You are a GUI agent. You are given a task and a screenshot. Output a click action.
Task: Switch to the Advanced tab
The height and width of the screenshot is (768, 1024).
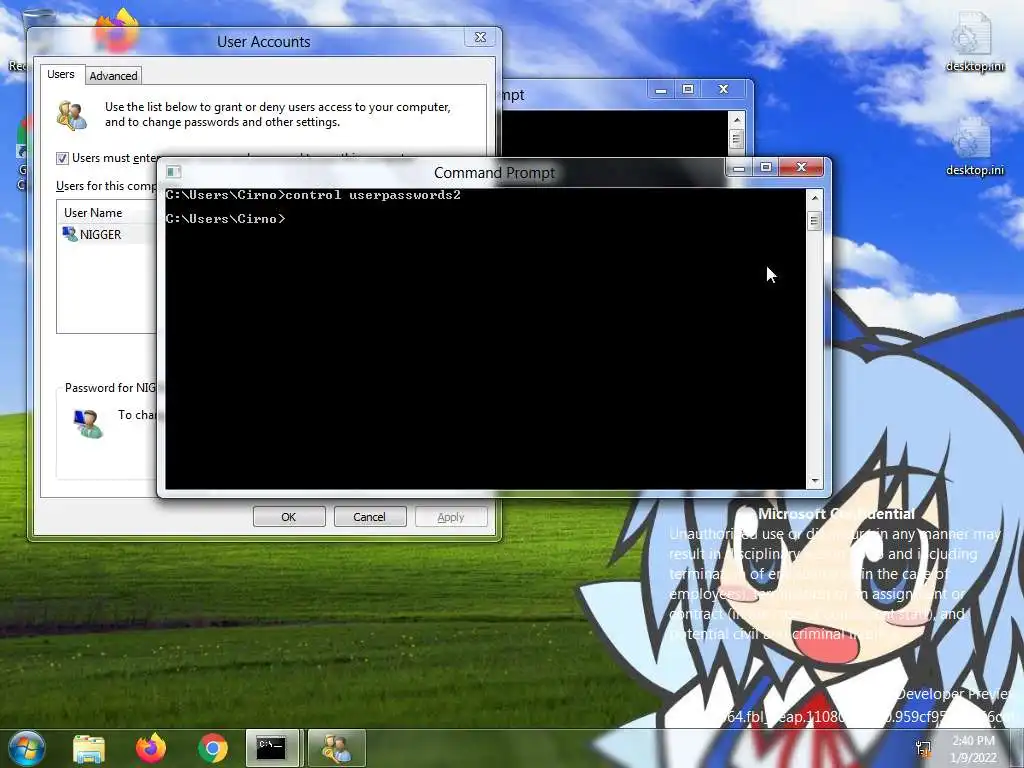[x=114, y=76]
